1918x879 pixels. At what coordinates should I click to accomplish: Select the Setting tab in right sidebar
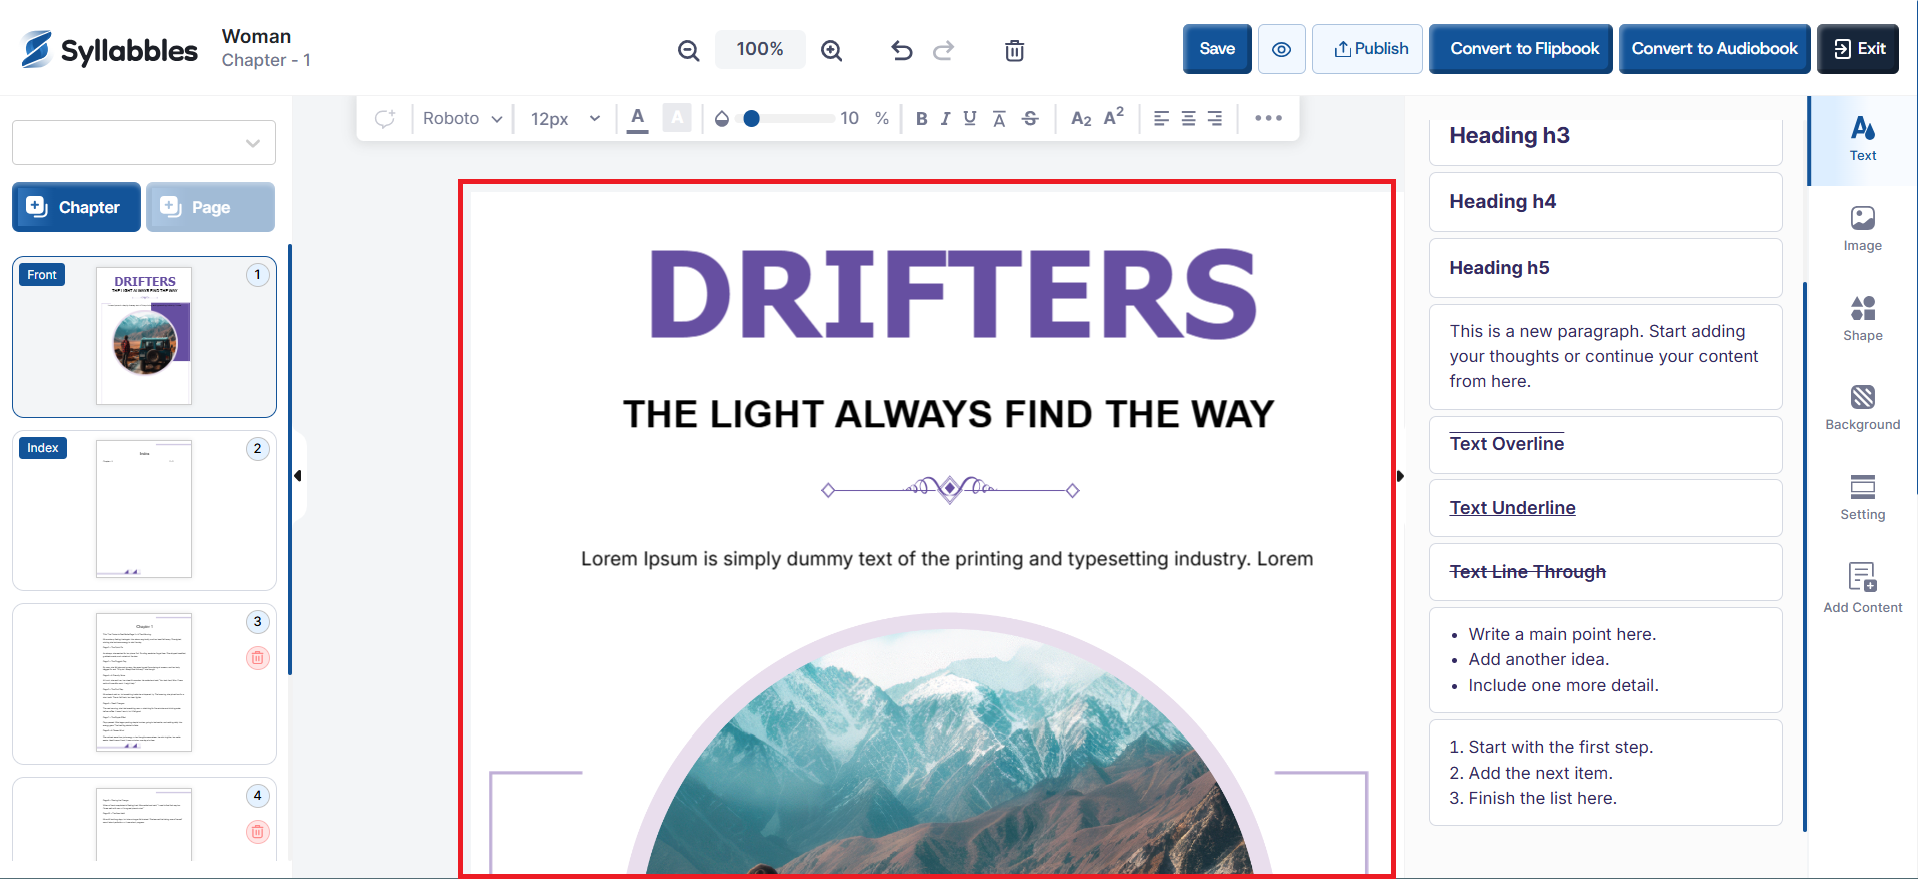coord(1862,498)
